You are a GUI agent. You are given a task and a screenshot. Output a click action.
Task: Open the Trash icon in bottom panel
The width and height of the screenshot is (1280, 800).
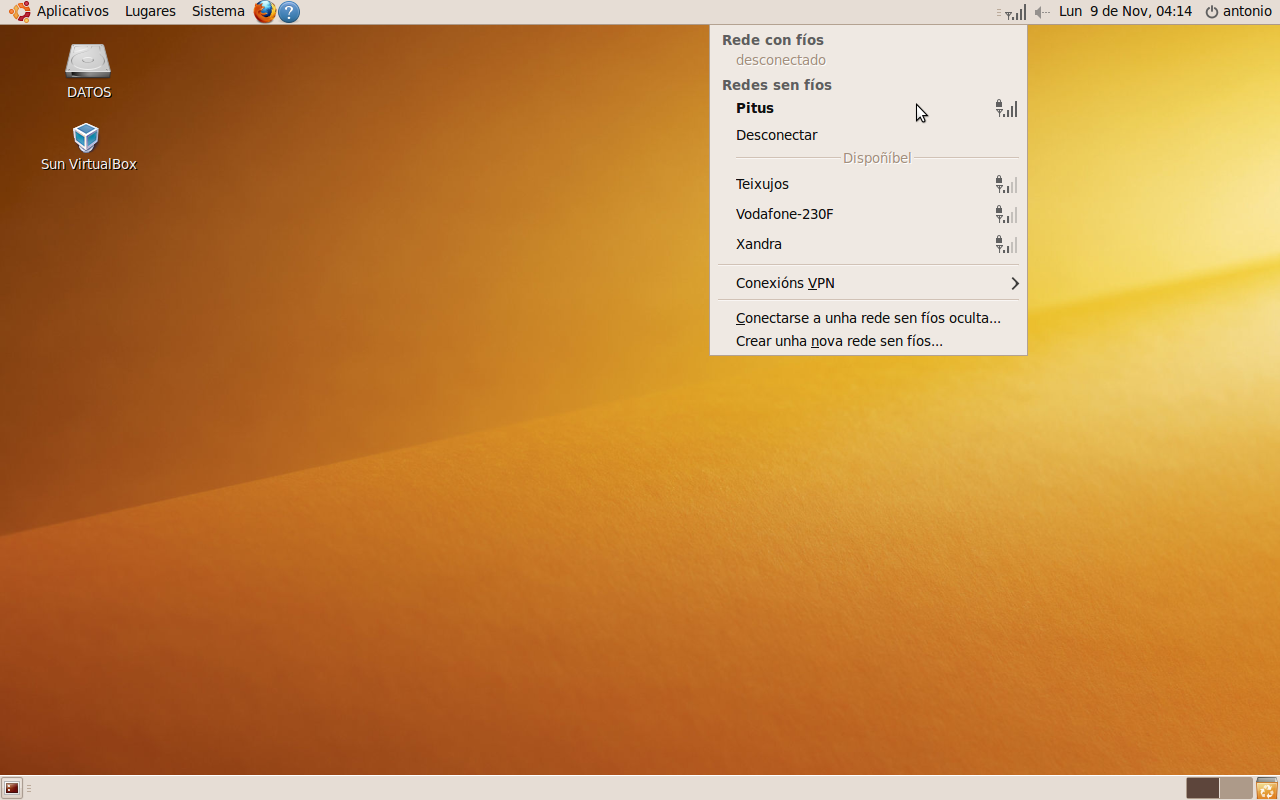click(1266, 788)
